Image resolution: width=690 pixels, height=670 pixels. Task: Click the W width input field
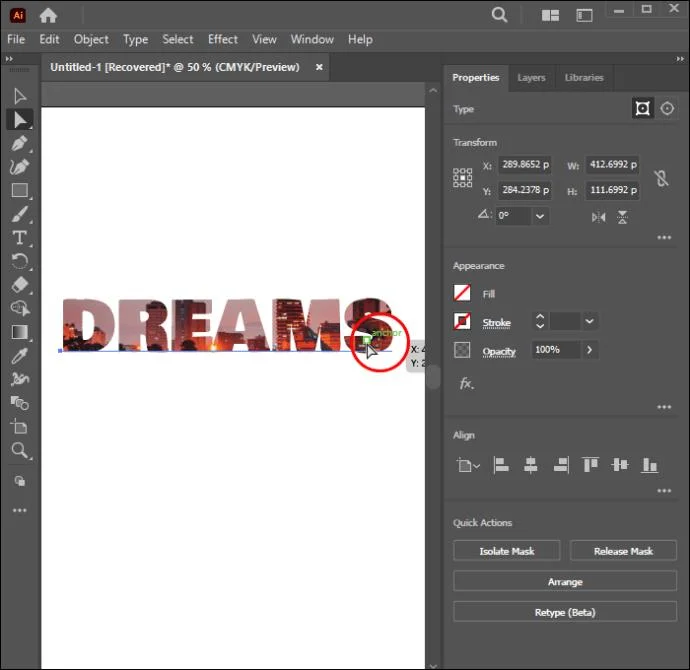[612, 165]
